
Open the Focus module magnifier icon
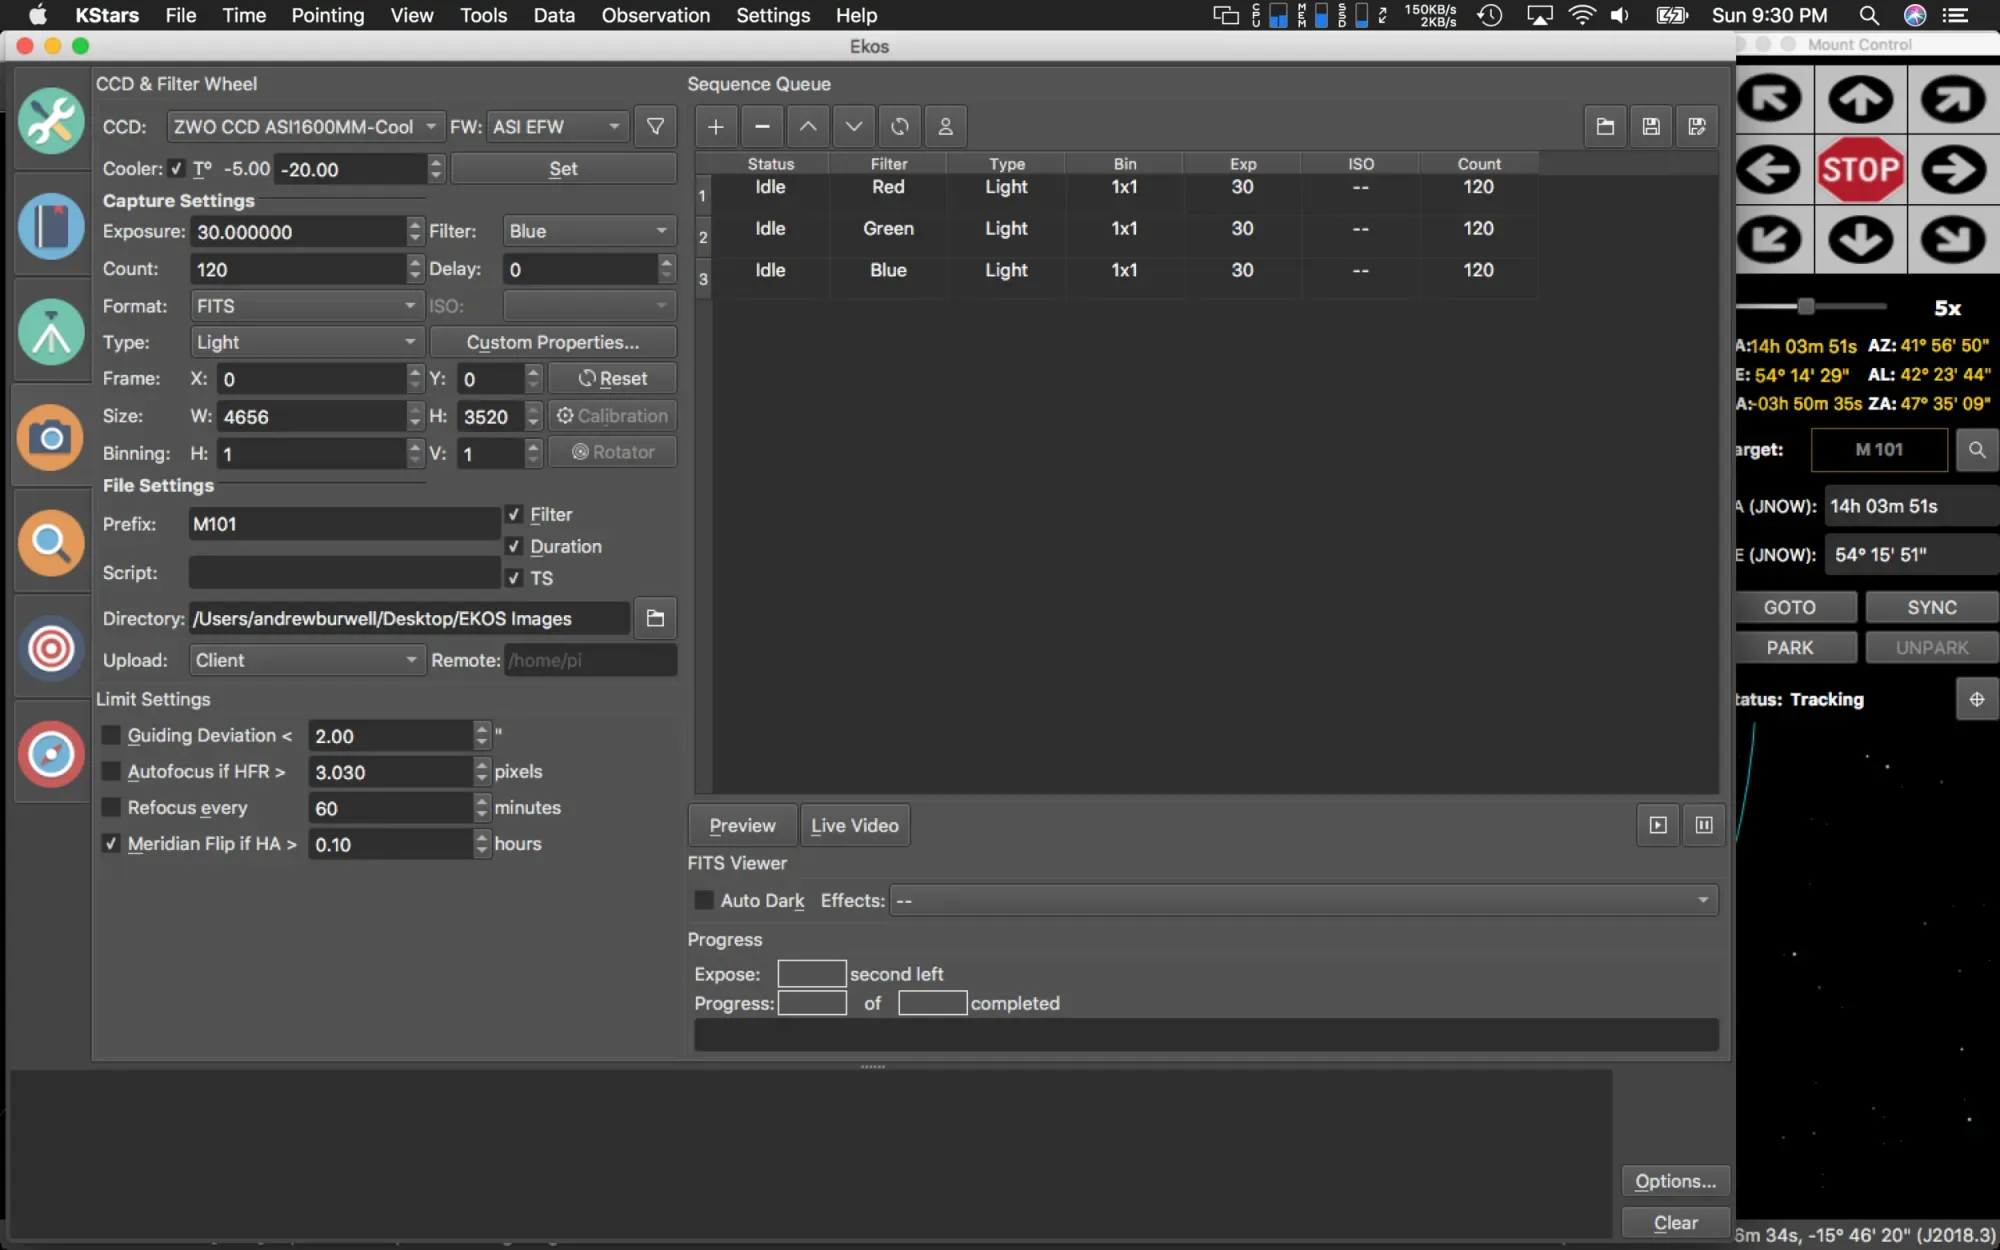coord(50,543)
